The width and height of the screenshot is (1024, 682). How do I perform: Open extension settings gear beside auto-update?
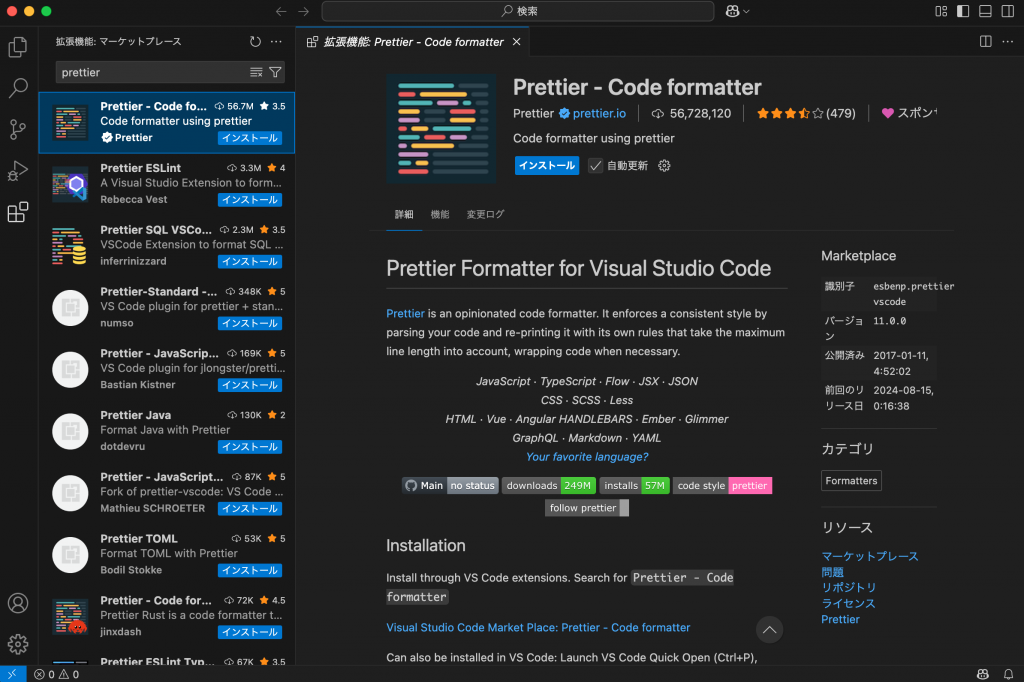(x=664, y=166)
